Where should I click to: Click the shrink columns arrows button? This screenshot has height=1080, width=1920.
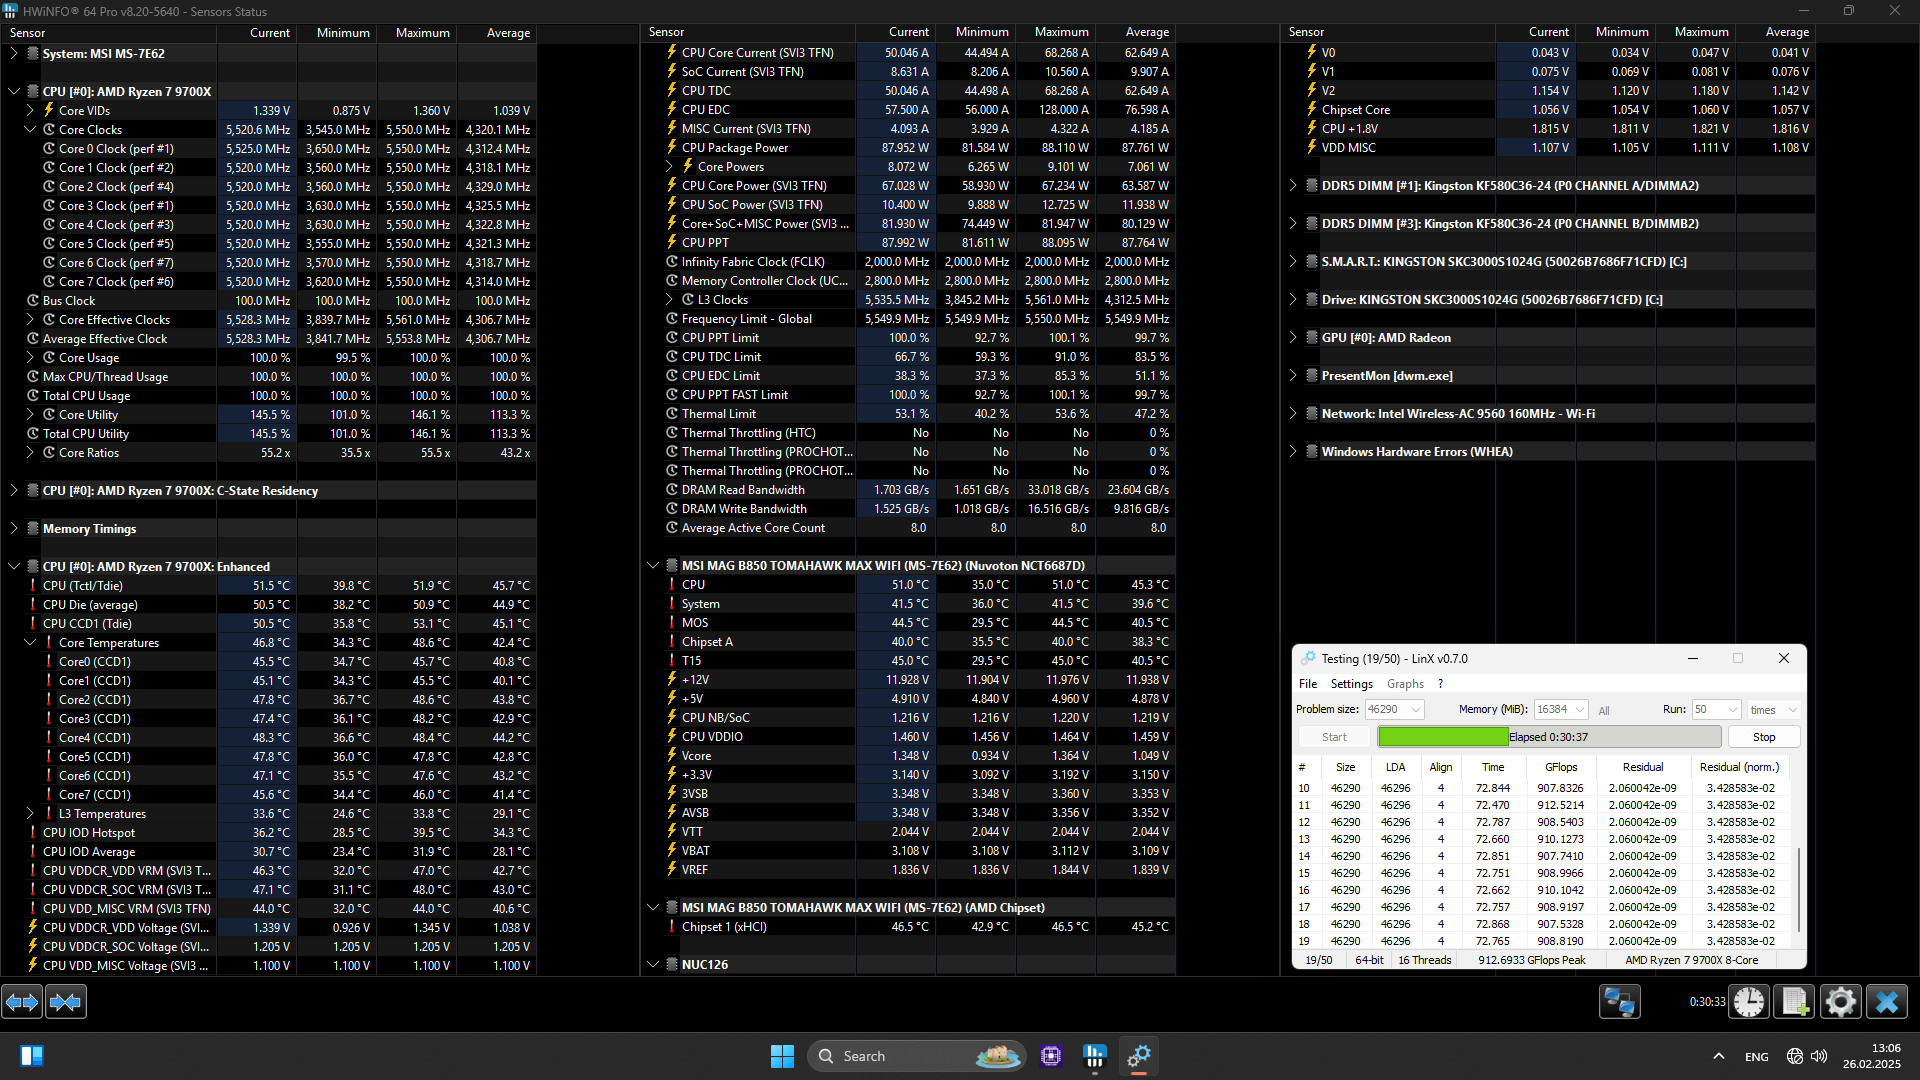pyautogui.click(x=66, y=1001)
